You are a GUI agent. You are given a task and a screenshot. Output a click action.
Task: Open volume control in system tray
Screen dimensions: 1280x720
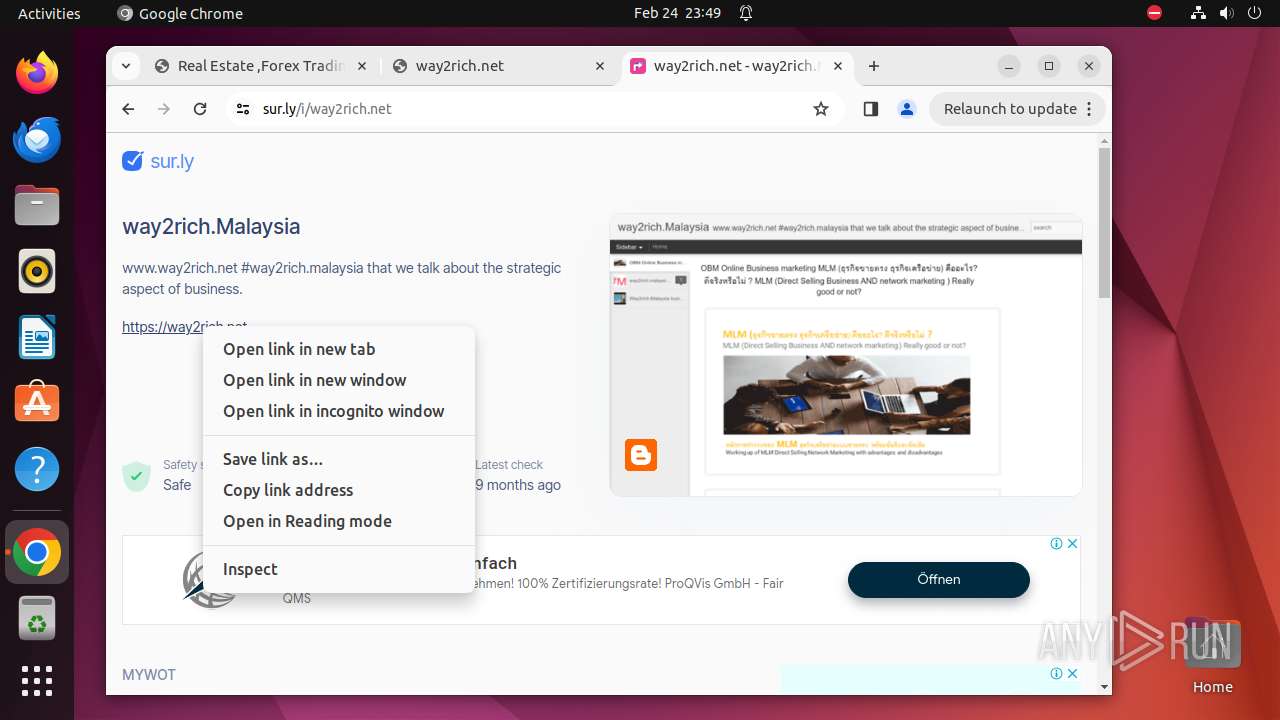click(1226, 13)
